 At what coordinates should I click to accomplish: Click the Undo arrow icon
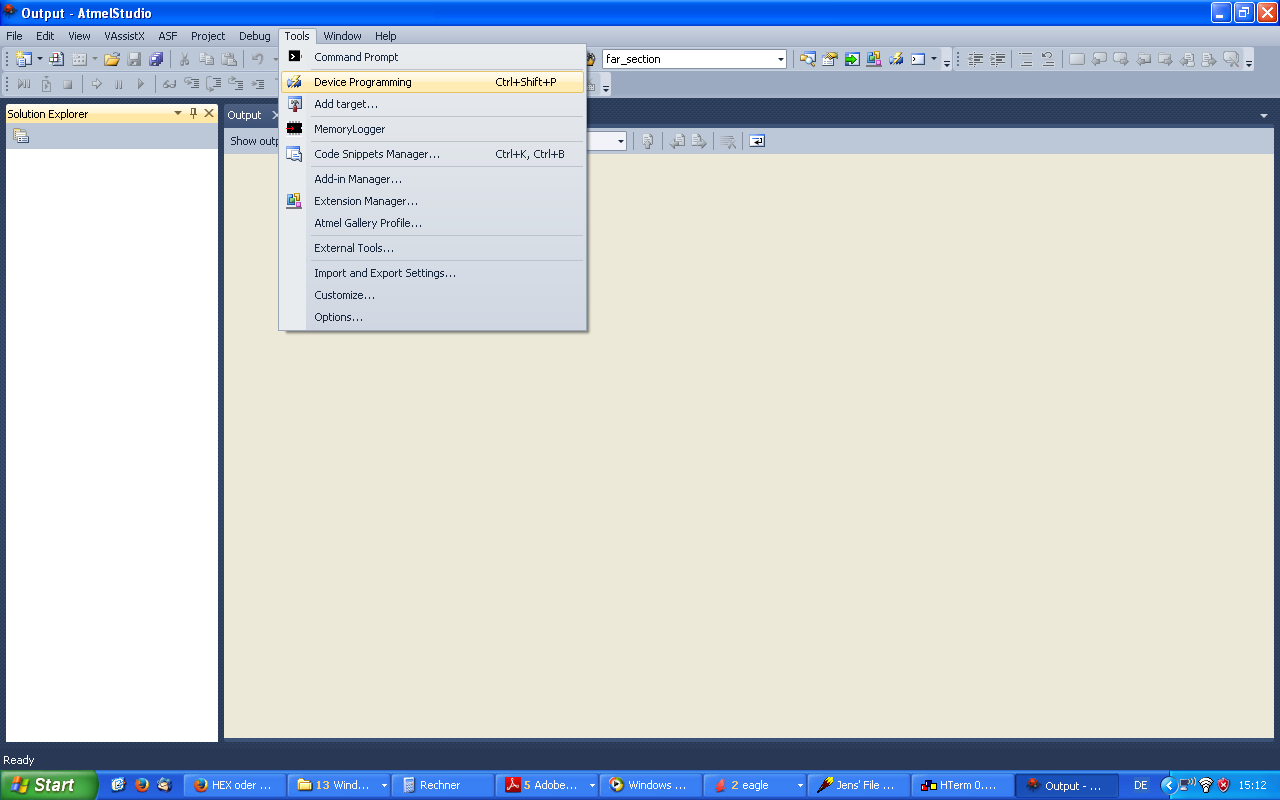[257, 59]
